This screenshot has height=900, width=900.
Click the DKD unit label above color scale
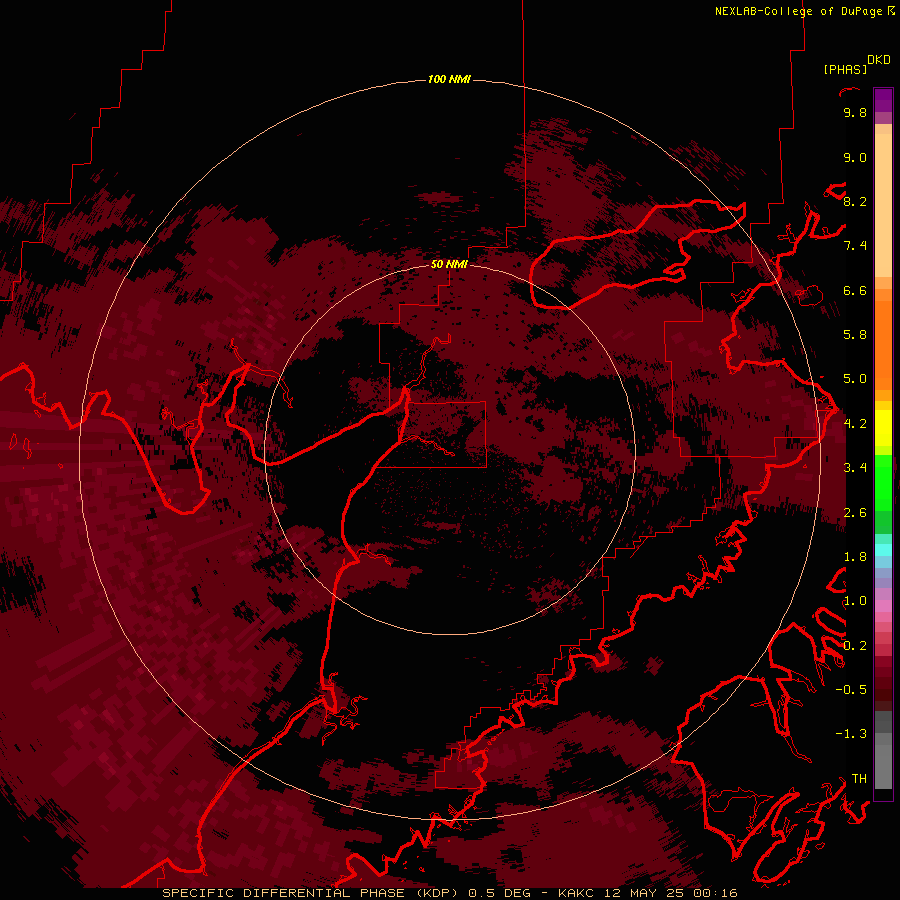[879, 60]
